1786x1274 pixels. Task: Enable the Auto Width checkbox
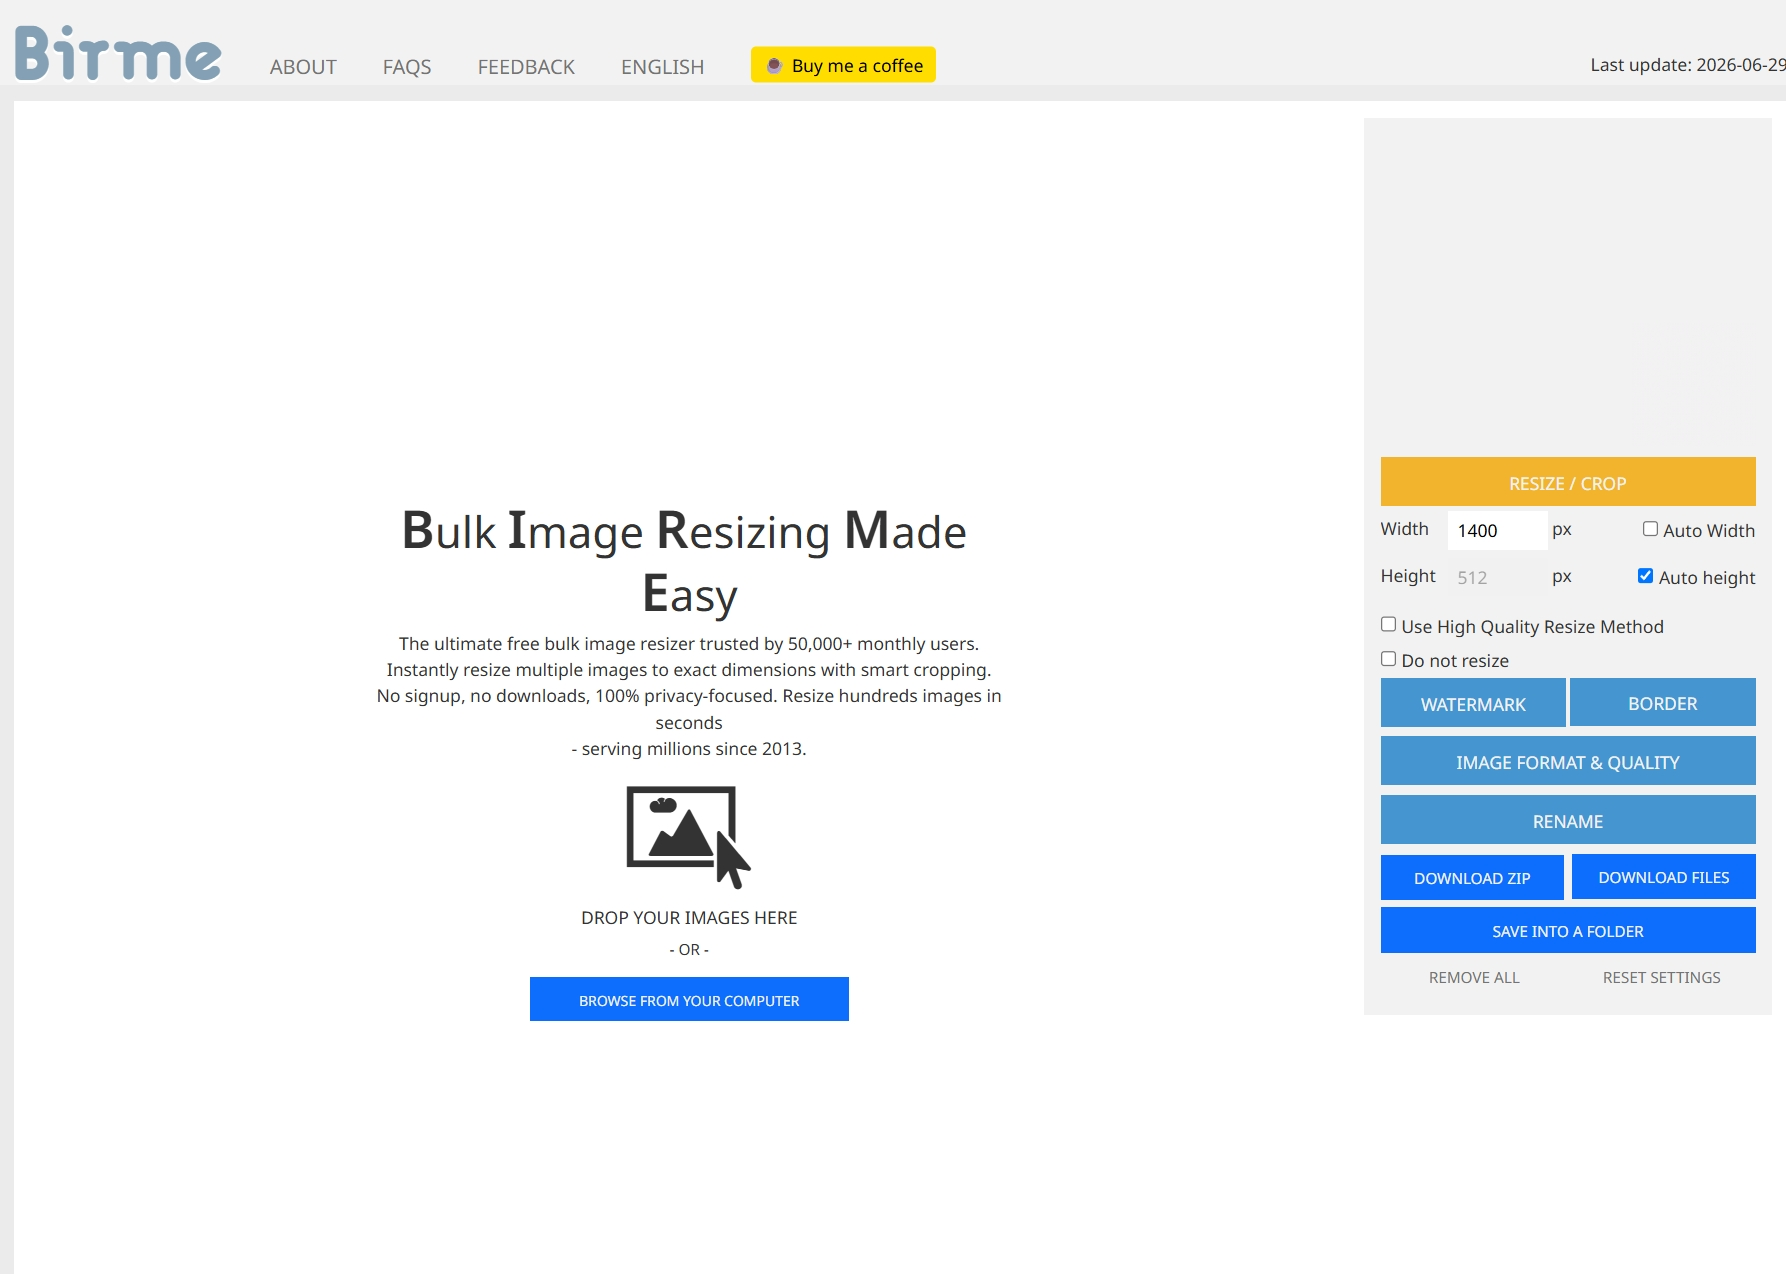click(1650, 529)
